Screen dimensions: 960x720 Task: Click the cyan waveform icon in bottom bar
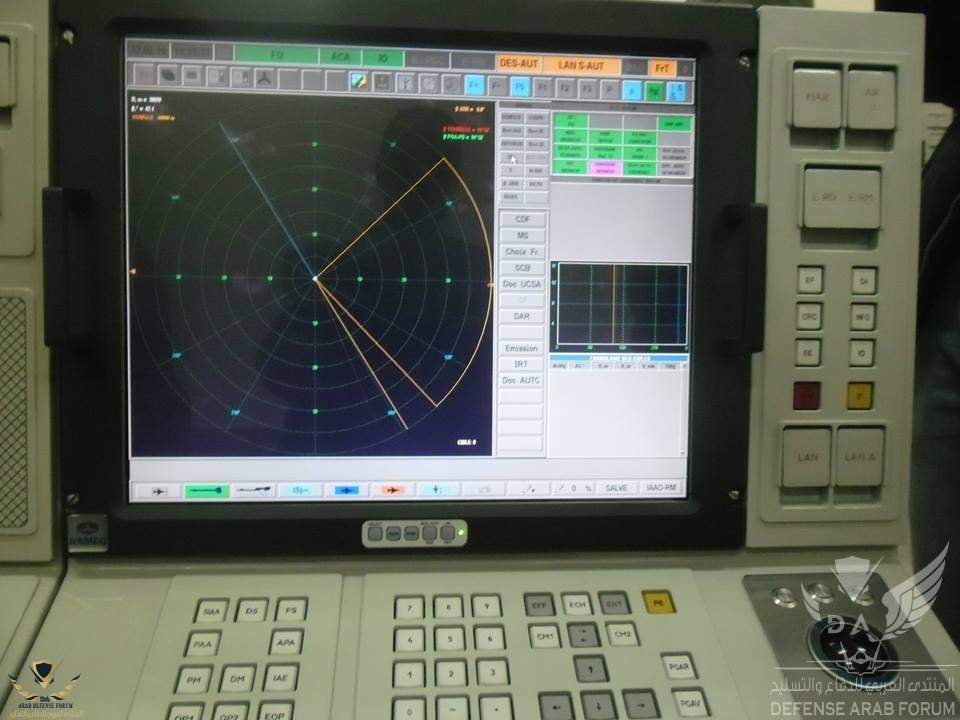(x=300, y=490)
